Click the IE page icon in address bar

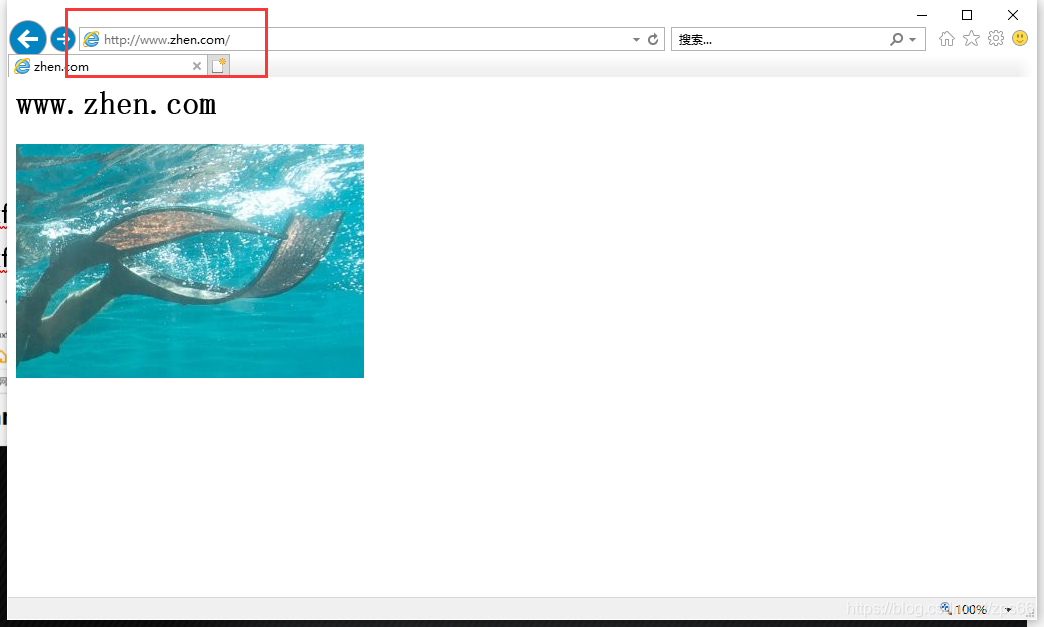91,39
